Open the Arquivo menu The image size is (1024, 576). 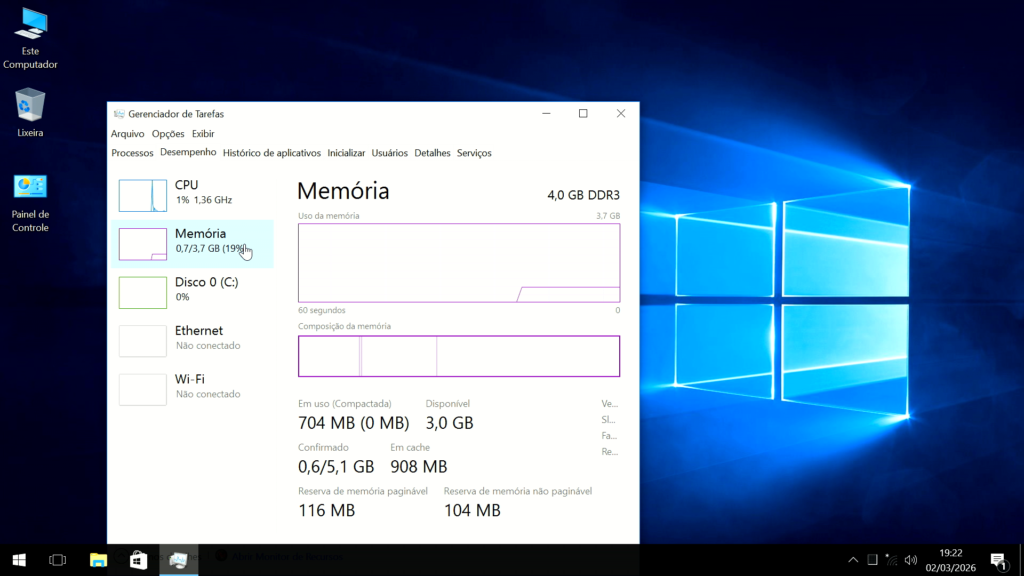pyautogui.click(x=127, y=134)
